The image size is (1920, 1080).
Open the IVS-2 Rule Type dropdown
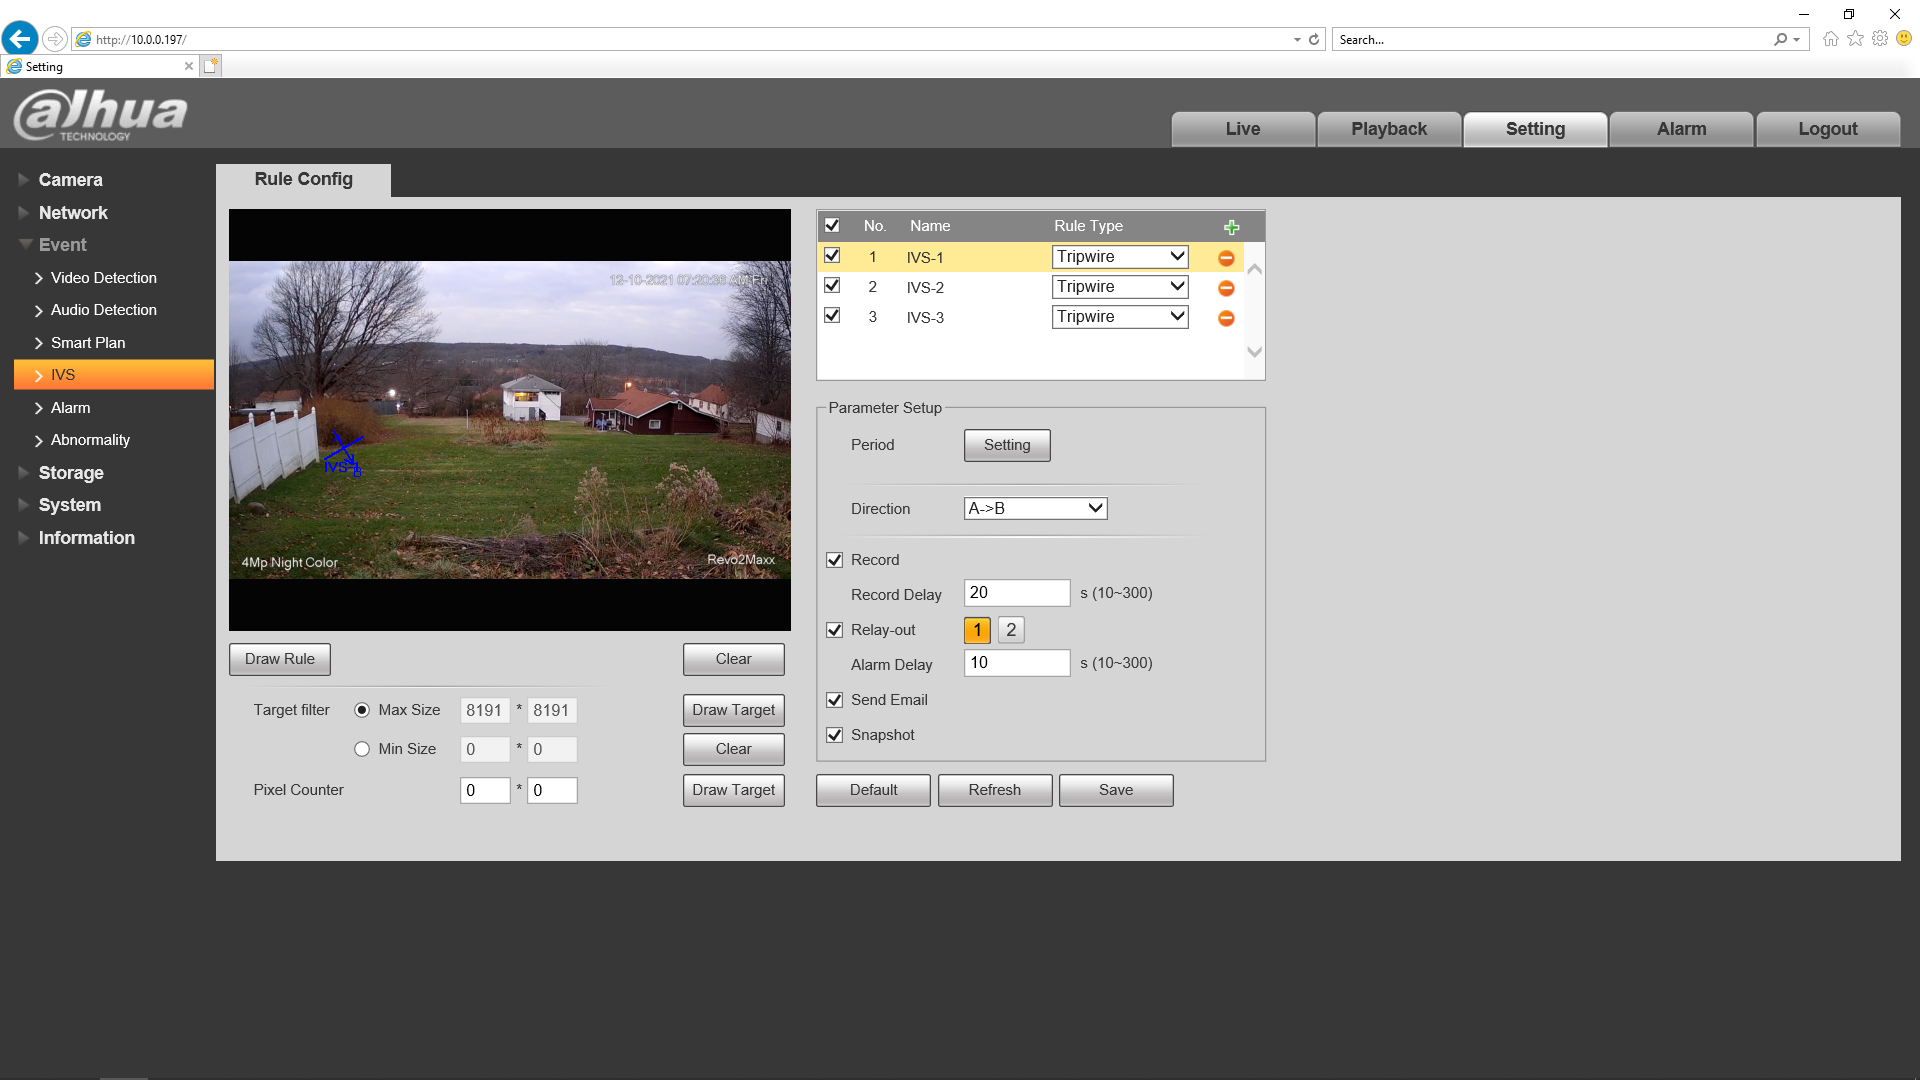click(1120, 287)
